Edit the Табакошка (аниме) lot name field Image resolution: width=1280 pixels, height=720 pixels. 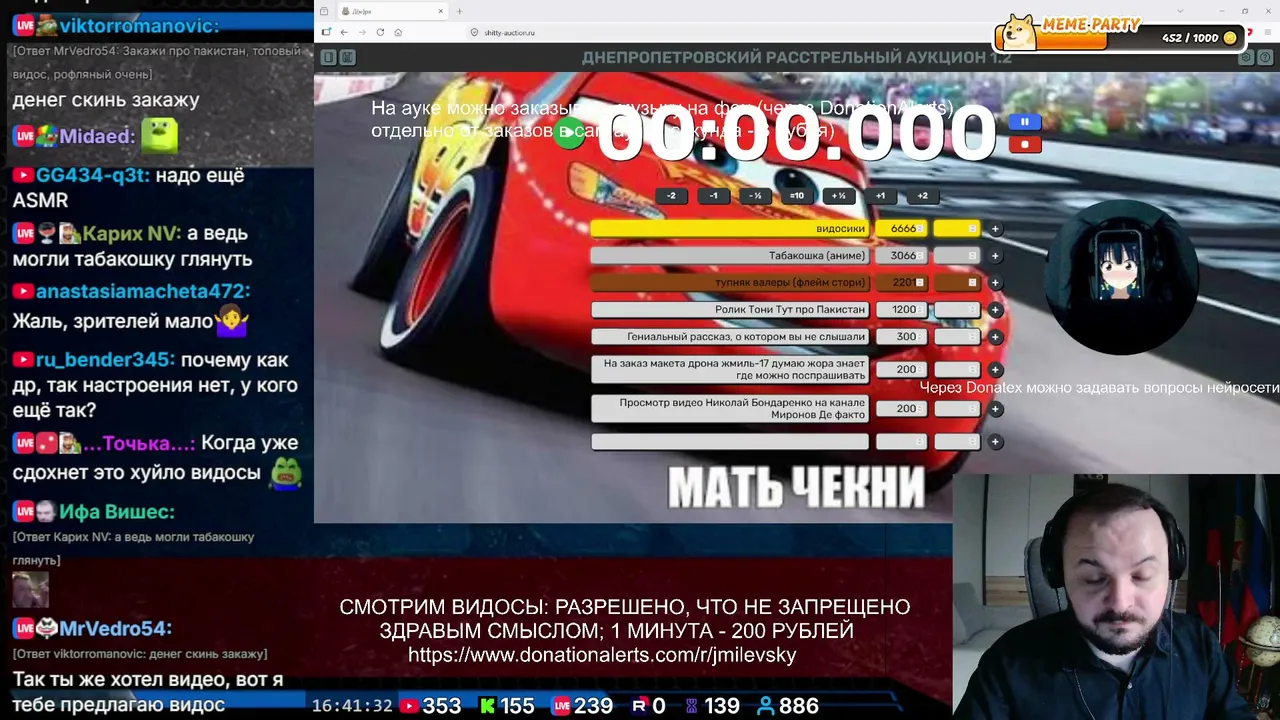click(x=730, y=256)
